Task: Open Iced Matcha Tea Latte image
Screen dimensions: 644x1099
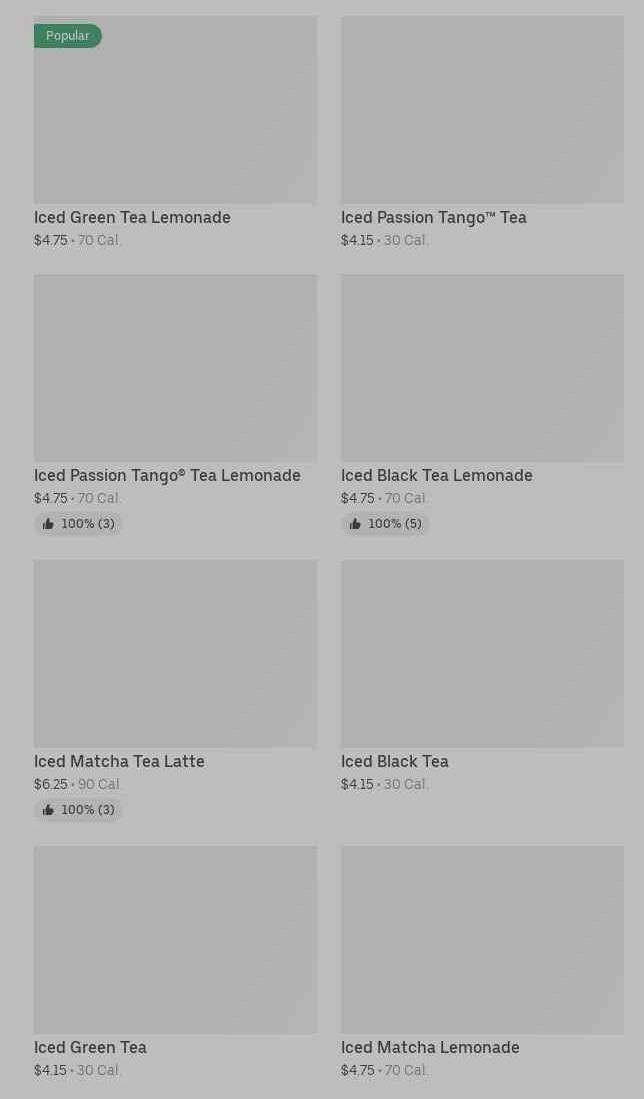Action: tap(175, 654)
